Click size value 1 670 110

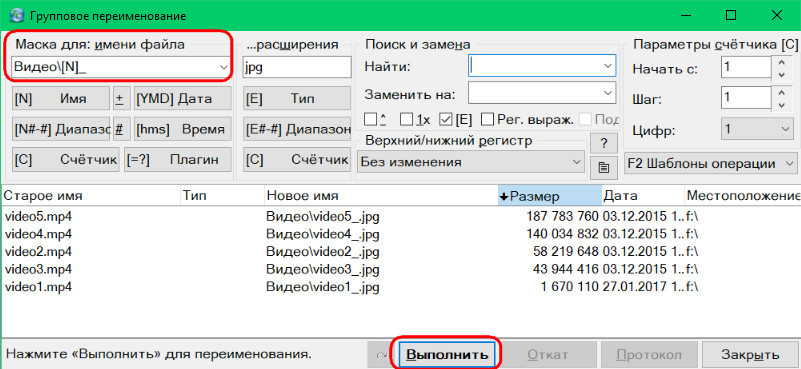[x=570, y=287]
